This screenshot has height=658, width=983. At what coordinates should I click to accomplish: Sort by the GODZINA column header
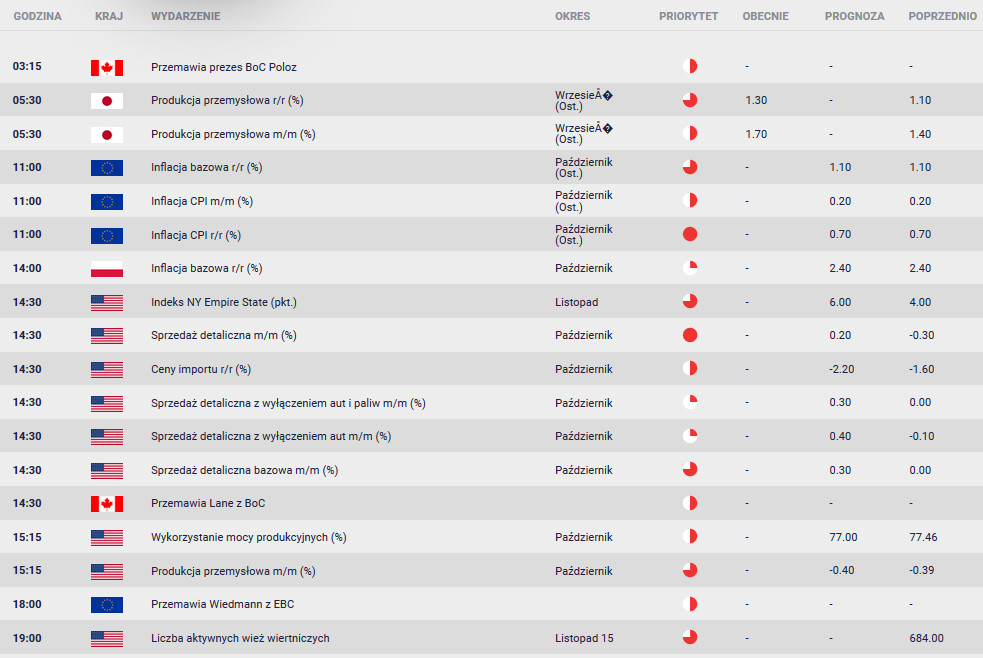coord(38,16)
